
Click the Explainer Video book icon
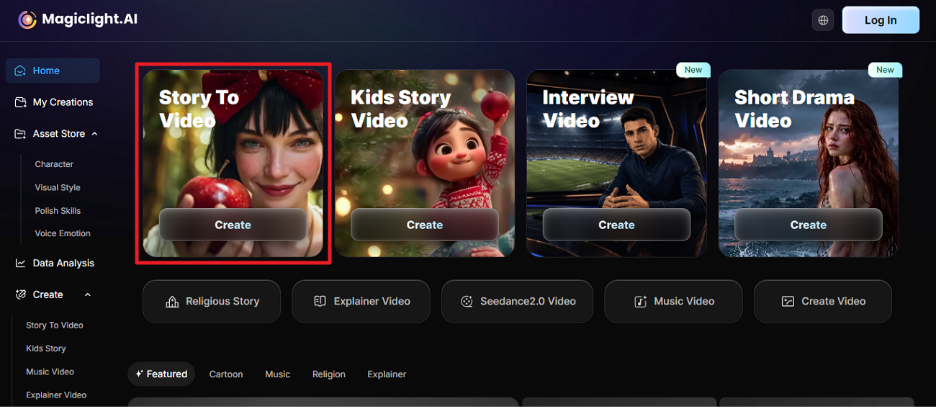(x=320, y=301)
